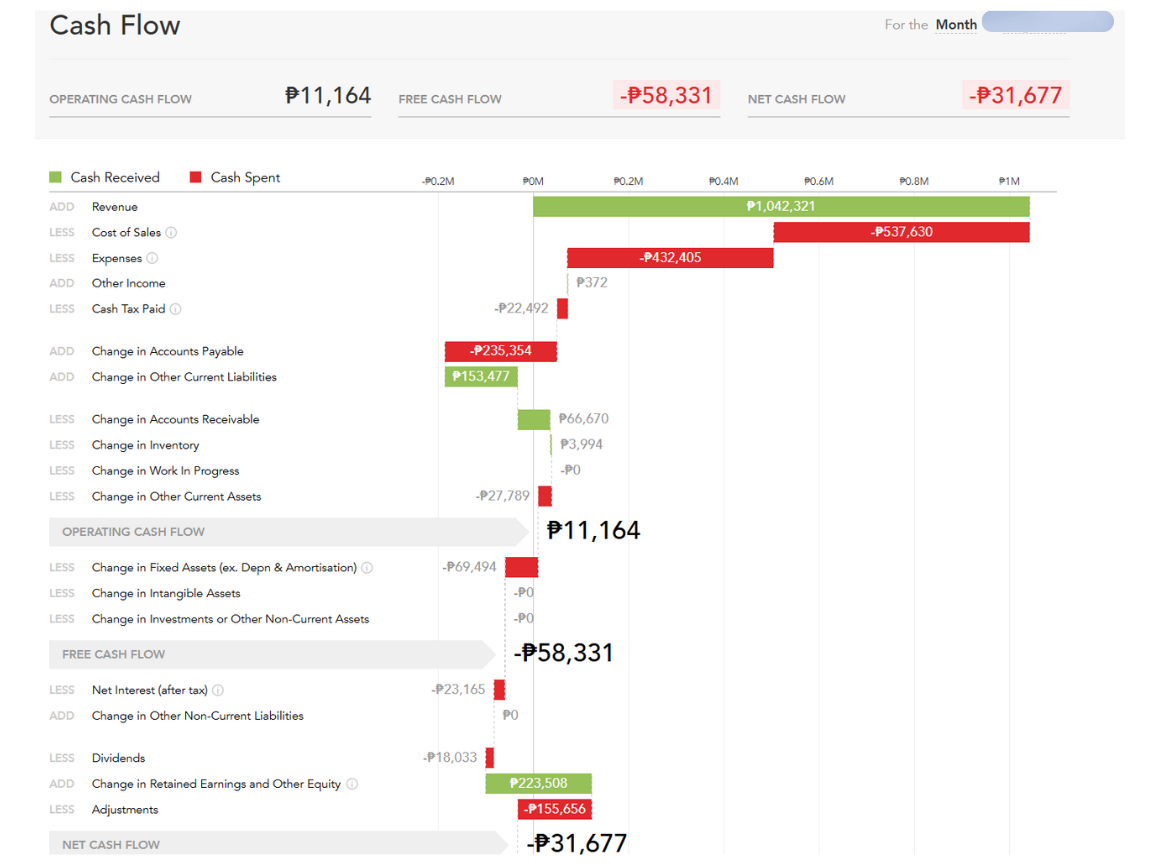Image resolution: width=1160 pixels, height=865 pixels.
Task: Click Change in Investments or Other Non-Current Assets
Action: pyautogui.click(x=231, y=619)
